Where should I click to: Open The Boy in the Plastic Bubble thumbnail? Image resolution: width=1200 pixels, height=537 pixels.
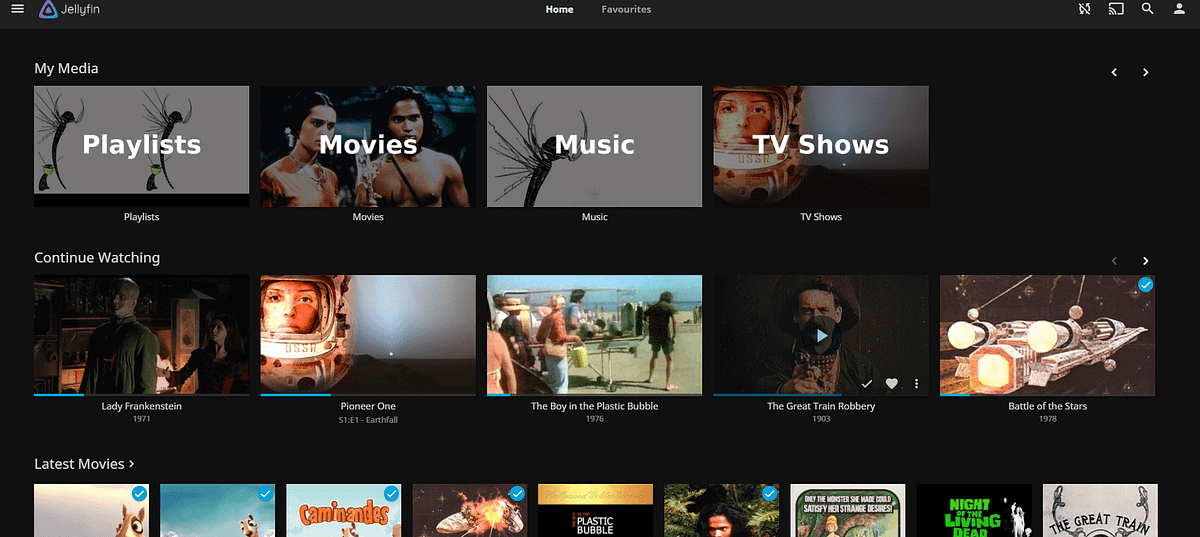[594, 335]
